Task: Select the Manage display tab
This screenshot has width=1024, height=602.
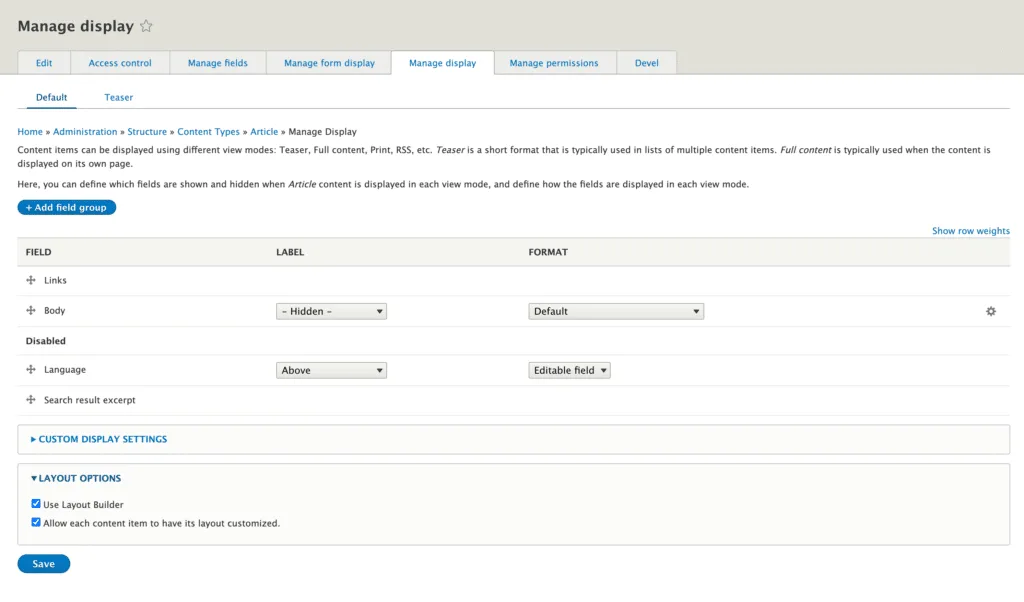Action: click(x=443, y=63)
